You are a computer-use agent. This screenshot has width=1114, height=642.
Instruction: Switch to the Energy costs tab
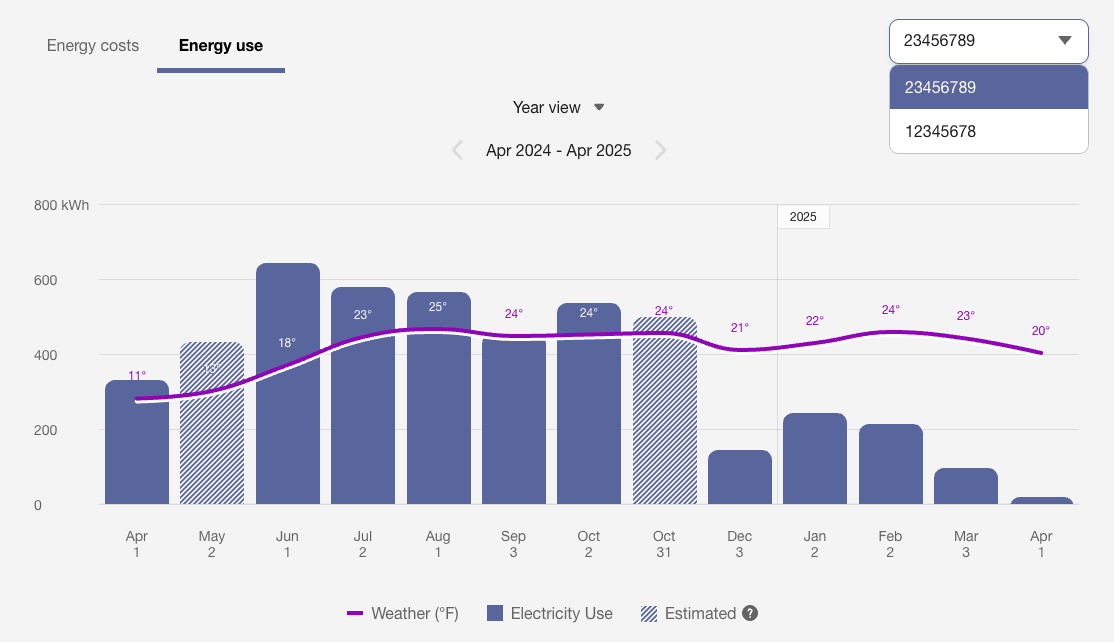[x=92, y=45]
